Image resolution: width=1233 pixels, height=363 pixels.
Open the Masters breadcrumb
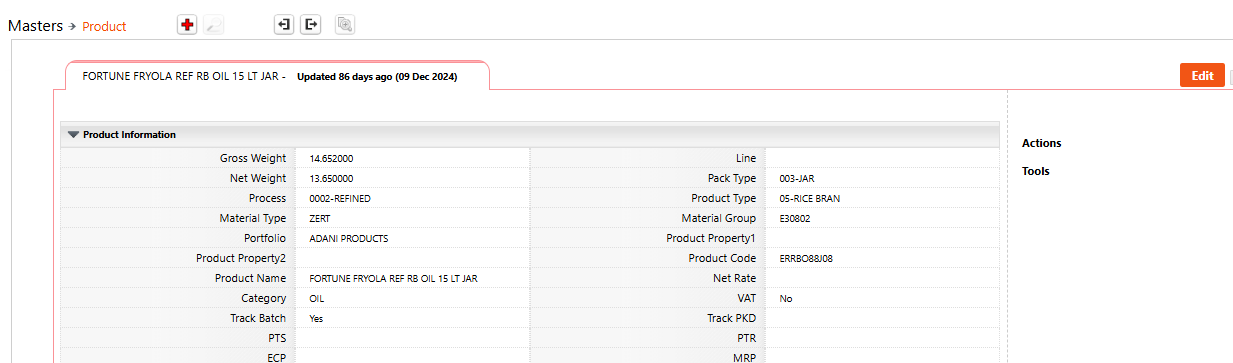[36, 26]
